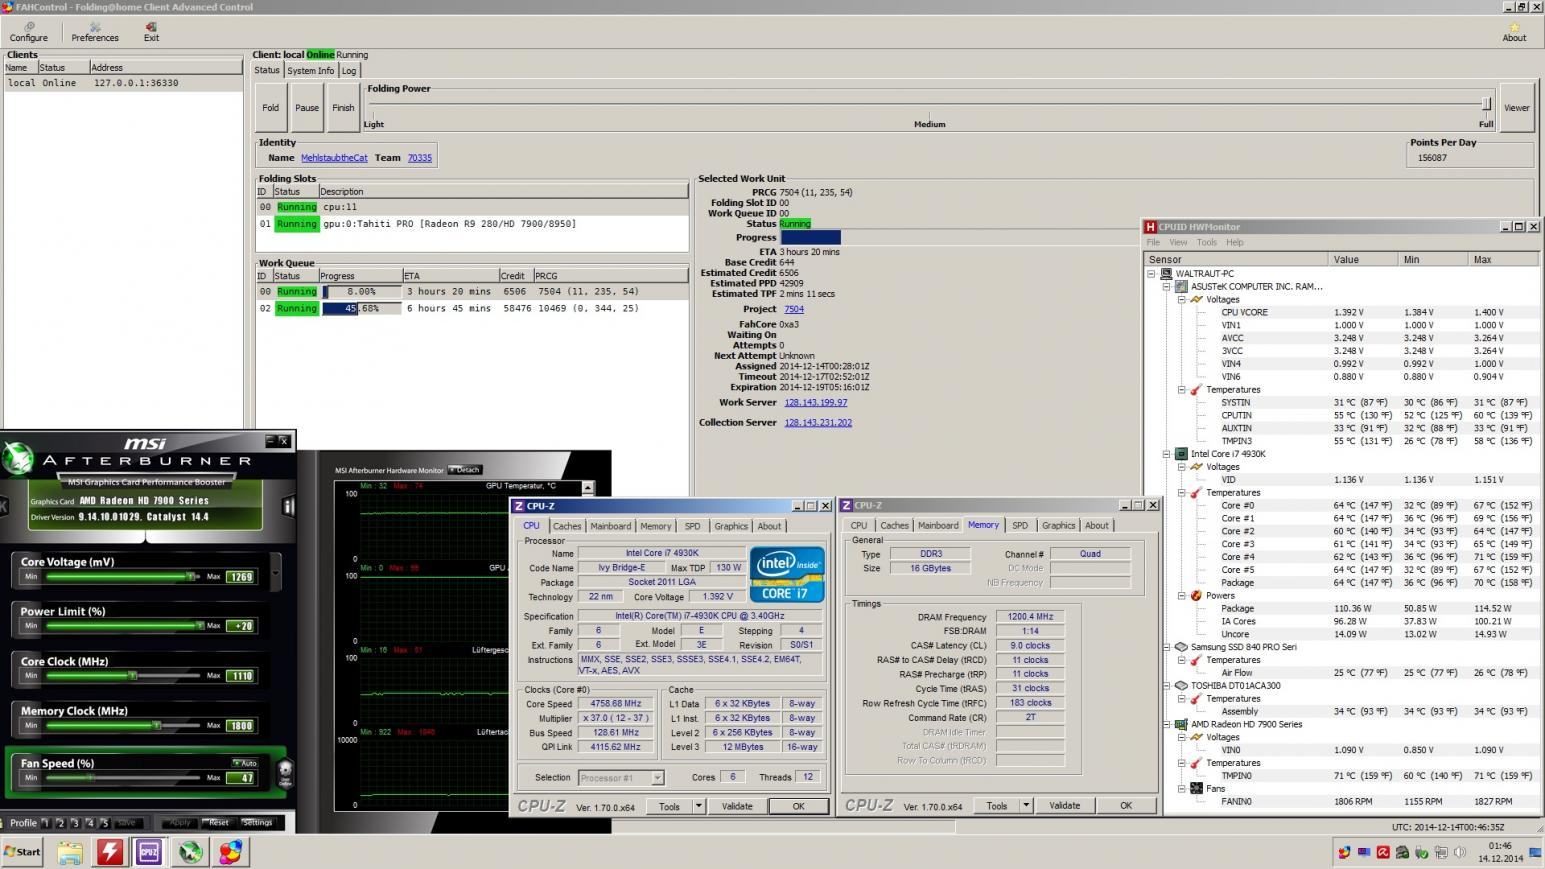Click the Detach toggle on the hardware monitor

[x=465, y=470]
